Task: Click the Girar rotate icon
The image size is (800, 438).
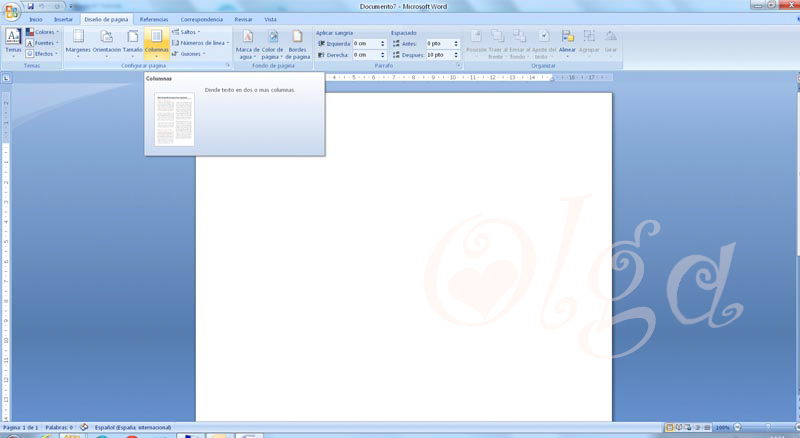Action: coord(611,36)
